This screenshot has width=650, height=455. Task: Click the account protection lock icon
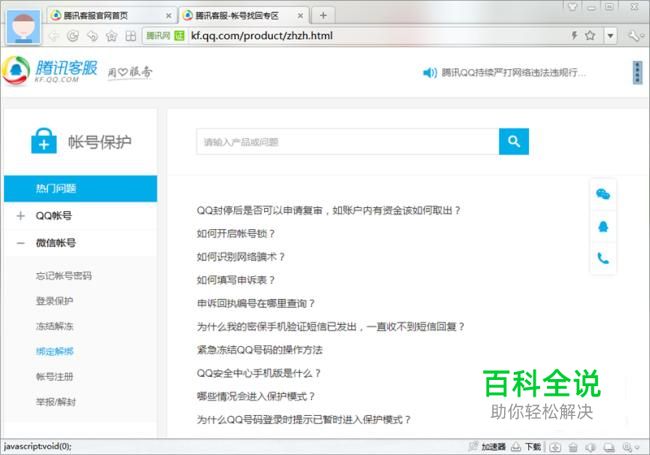(44, 141)
